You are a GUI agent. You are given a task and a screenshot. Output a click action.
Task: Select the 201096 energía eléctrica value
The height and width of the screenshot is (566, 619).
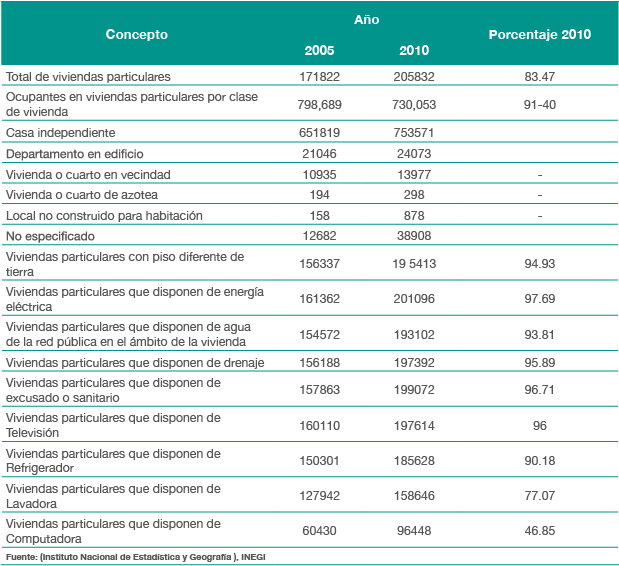413,298
